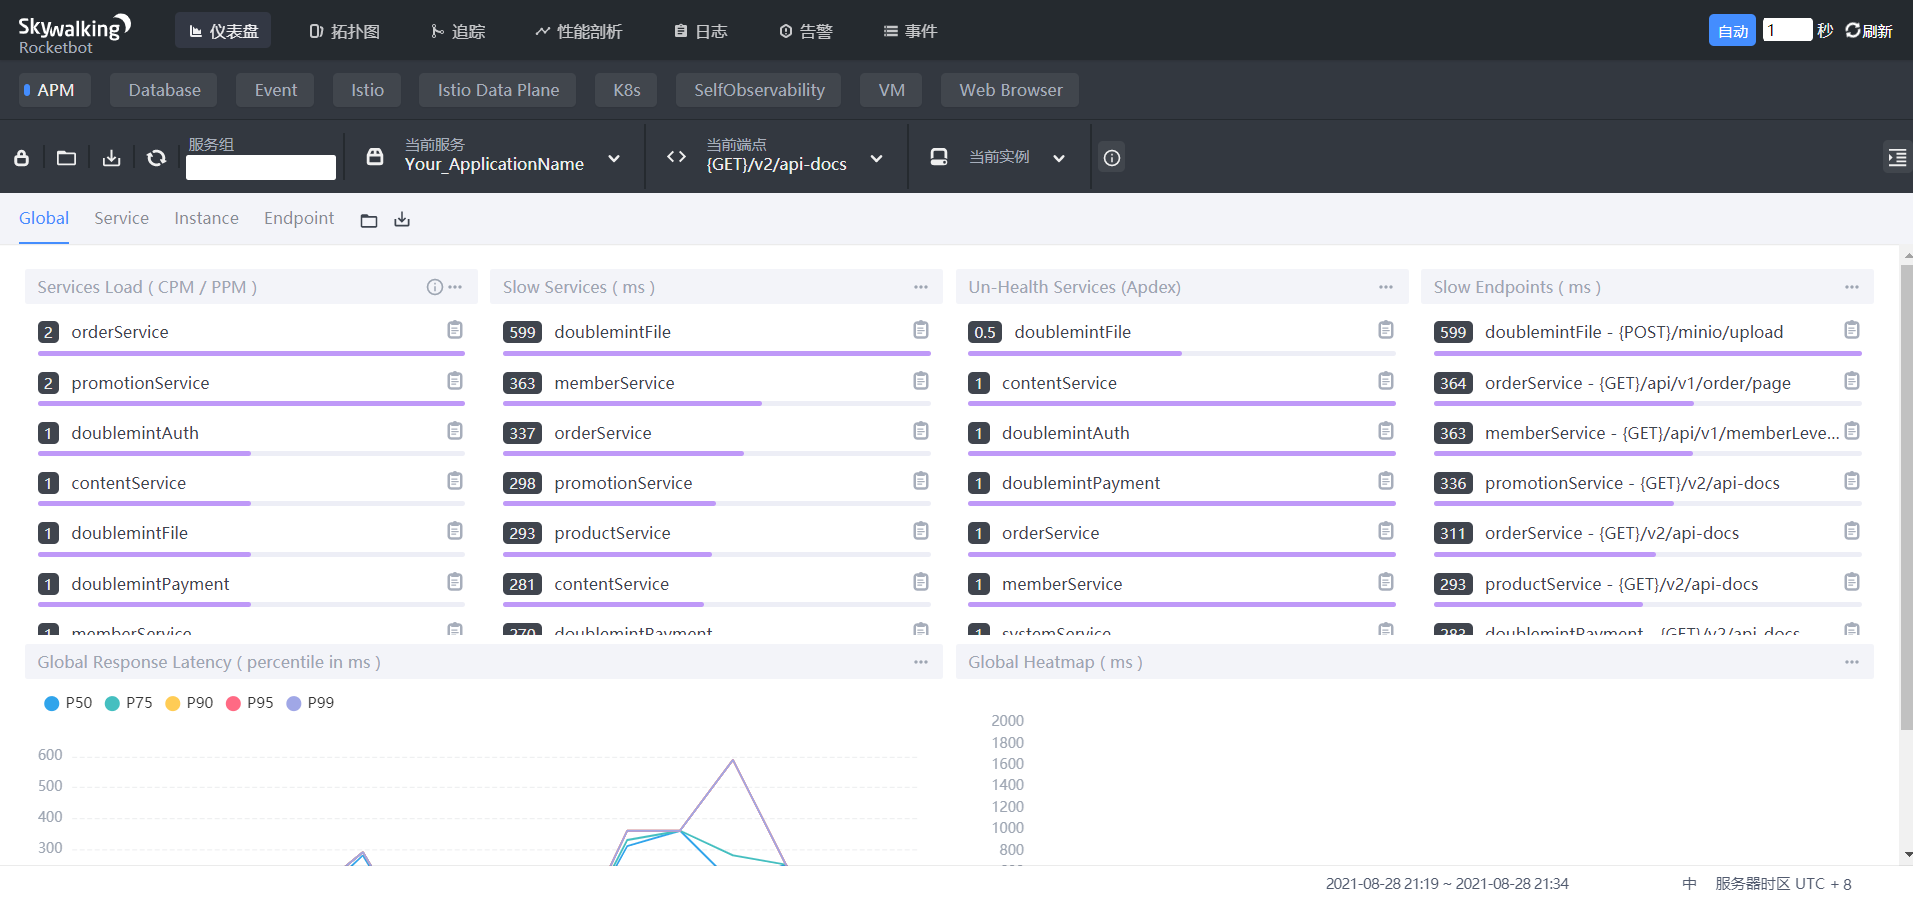The width and height of the screenshot is (1913, 901).
Task: Copy the orderService name in Services Load
Action: (x=455, y=330)
